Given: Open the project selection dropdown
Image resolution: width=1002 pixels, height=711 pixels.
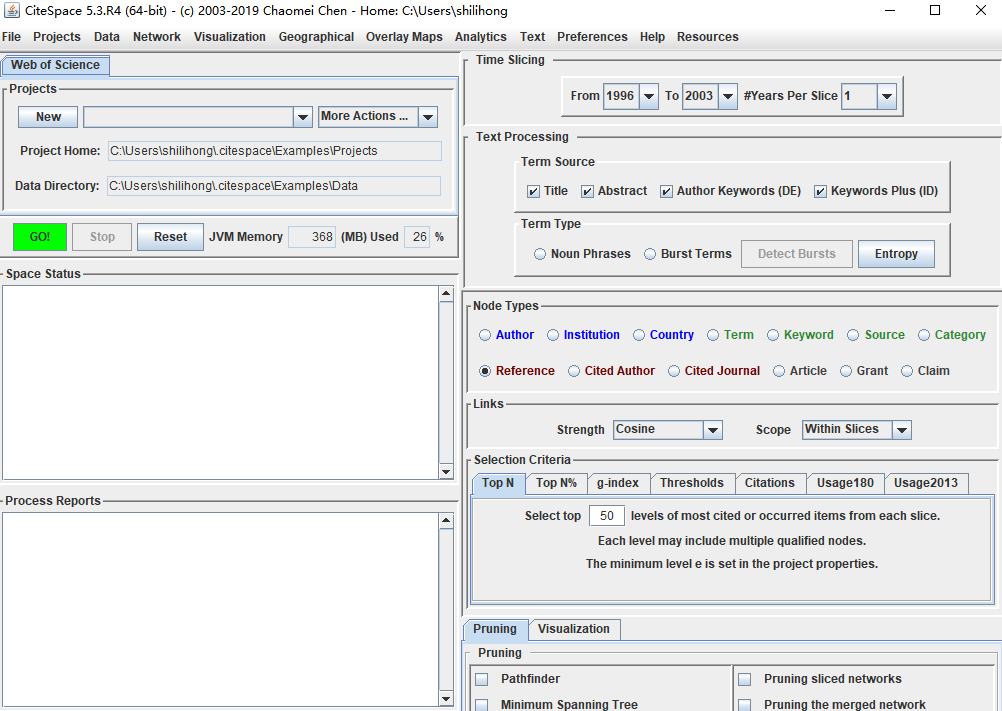Looking at the screenshot, I should pyautogui.click(x=303, y=117).
